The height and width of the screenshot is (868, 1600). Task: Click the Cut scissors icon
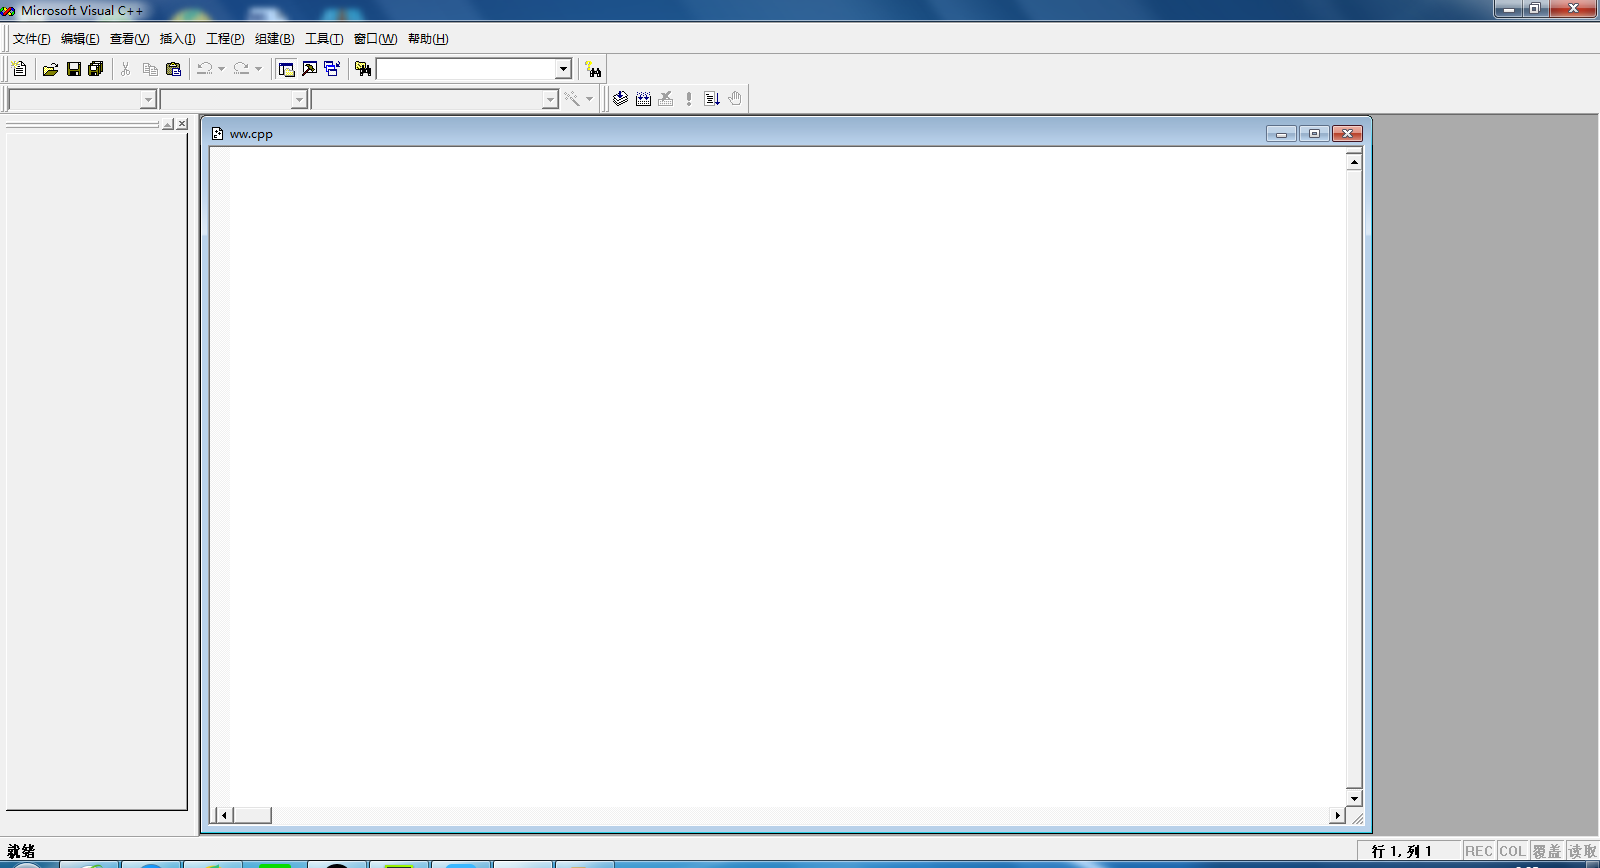click(x=125, y=69)
